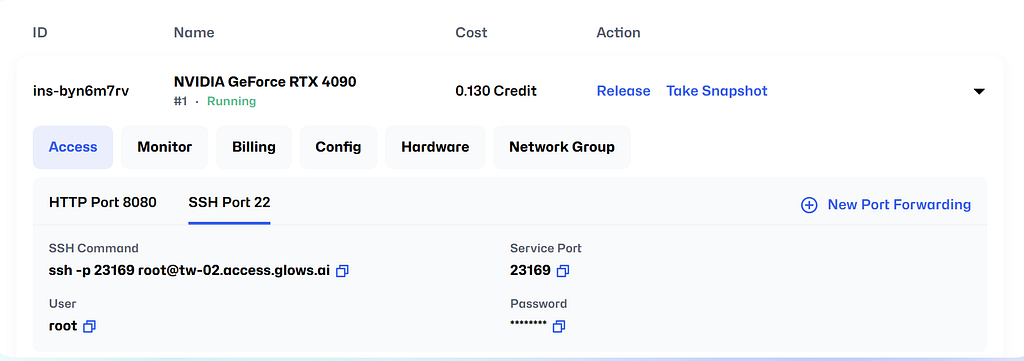Viewport: 1024px width, 361px height.
Task: Open the Billing tab
Action: 254,147
